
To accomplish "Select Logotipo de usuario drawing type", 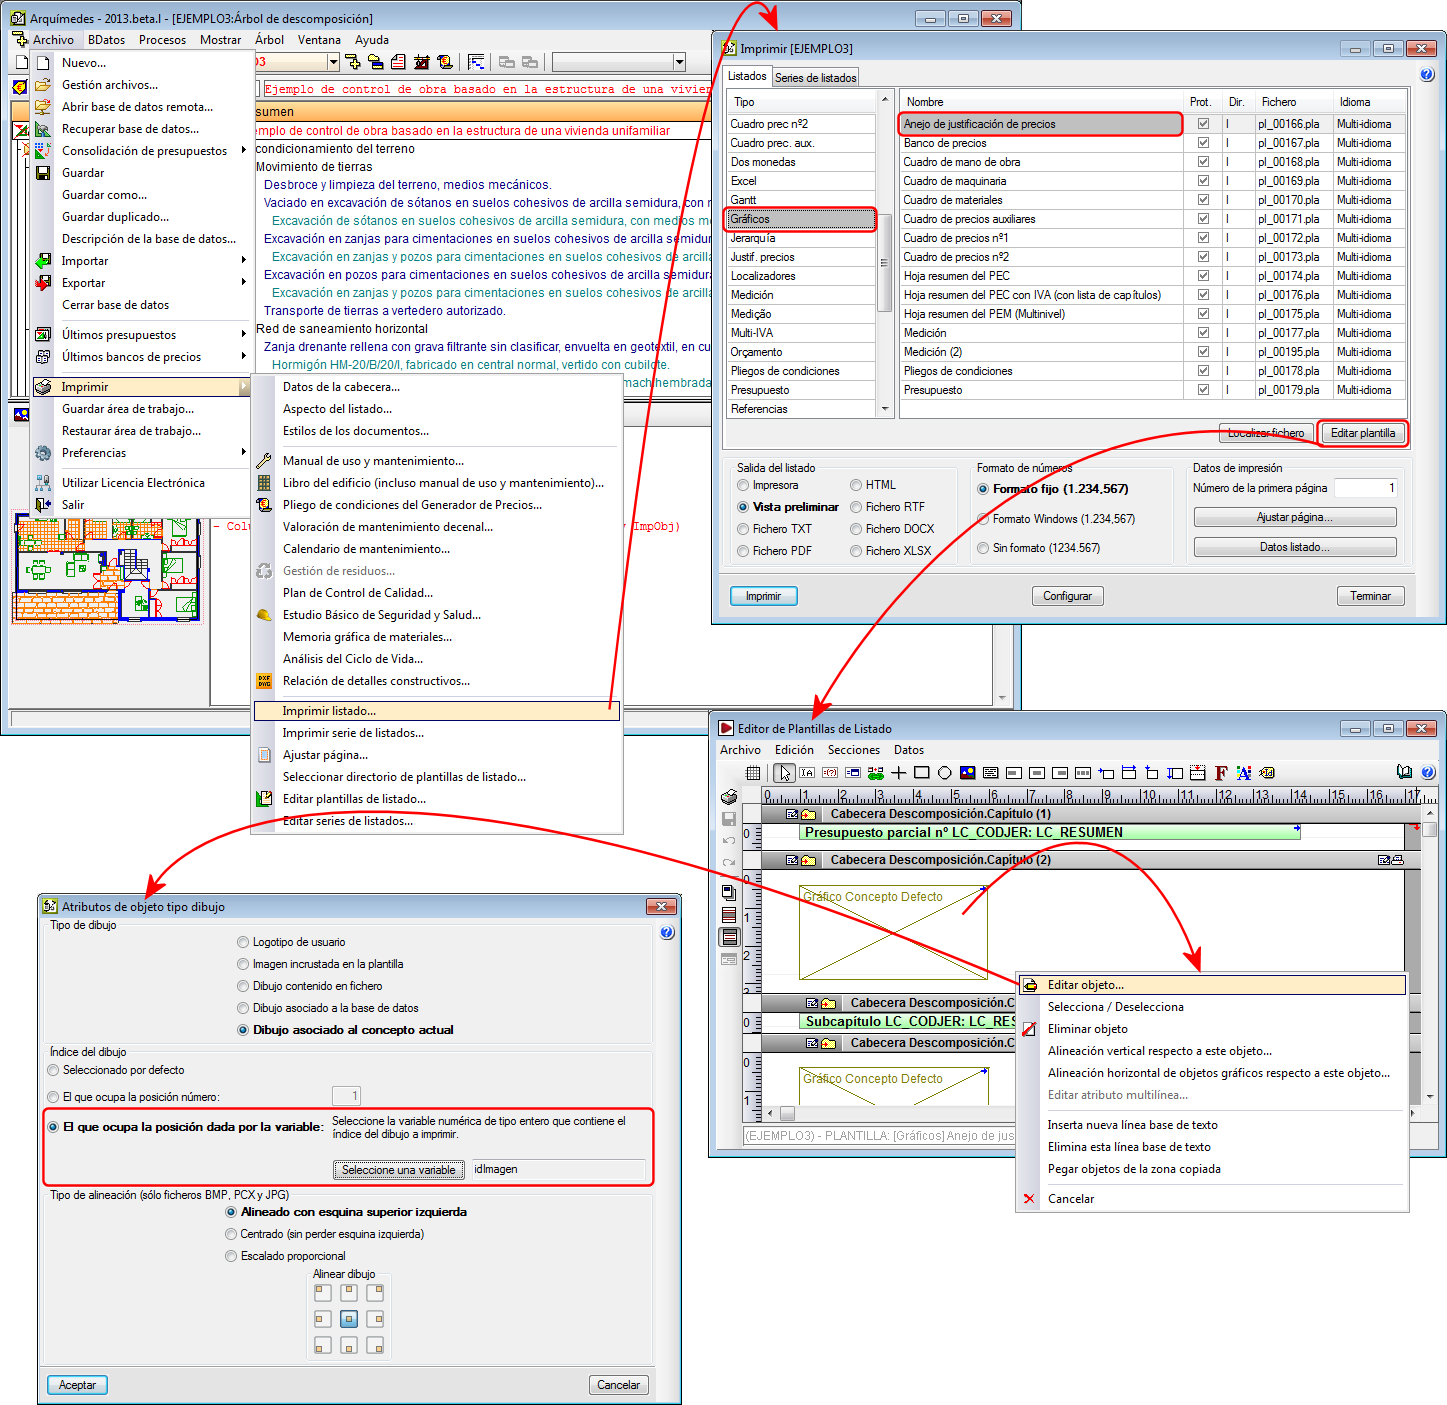I will point(243,942).
